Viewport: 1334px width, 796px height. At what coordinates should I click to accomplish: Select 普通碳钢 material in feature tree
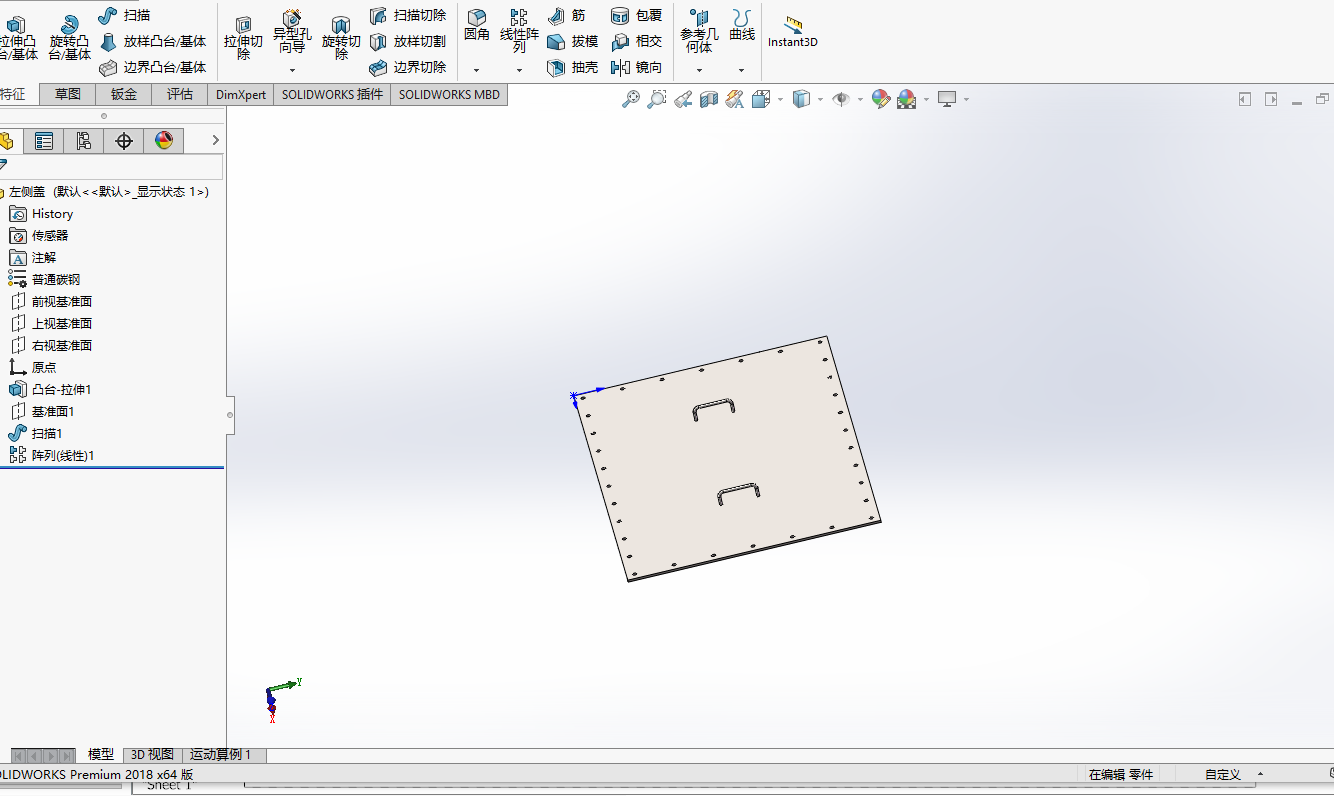click(44, 279)
